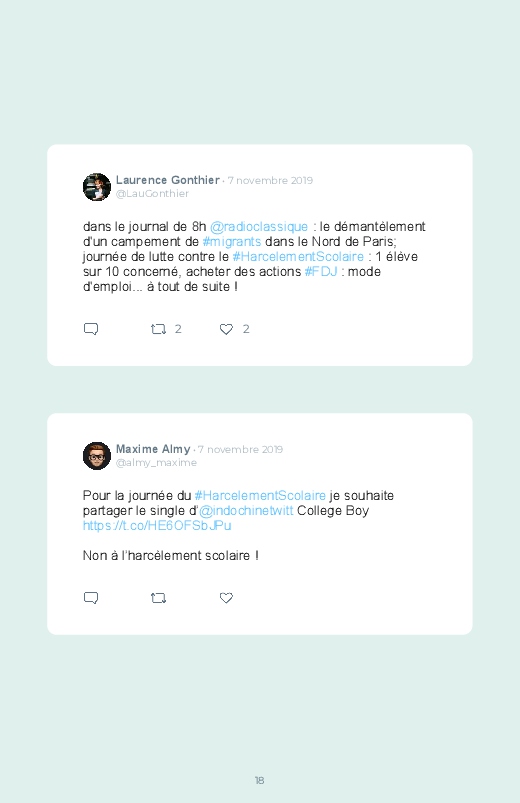Click the @almy_maxime handle
The width and height of the screenshot is (520, 803).
tap(156, 462)
